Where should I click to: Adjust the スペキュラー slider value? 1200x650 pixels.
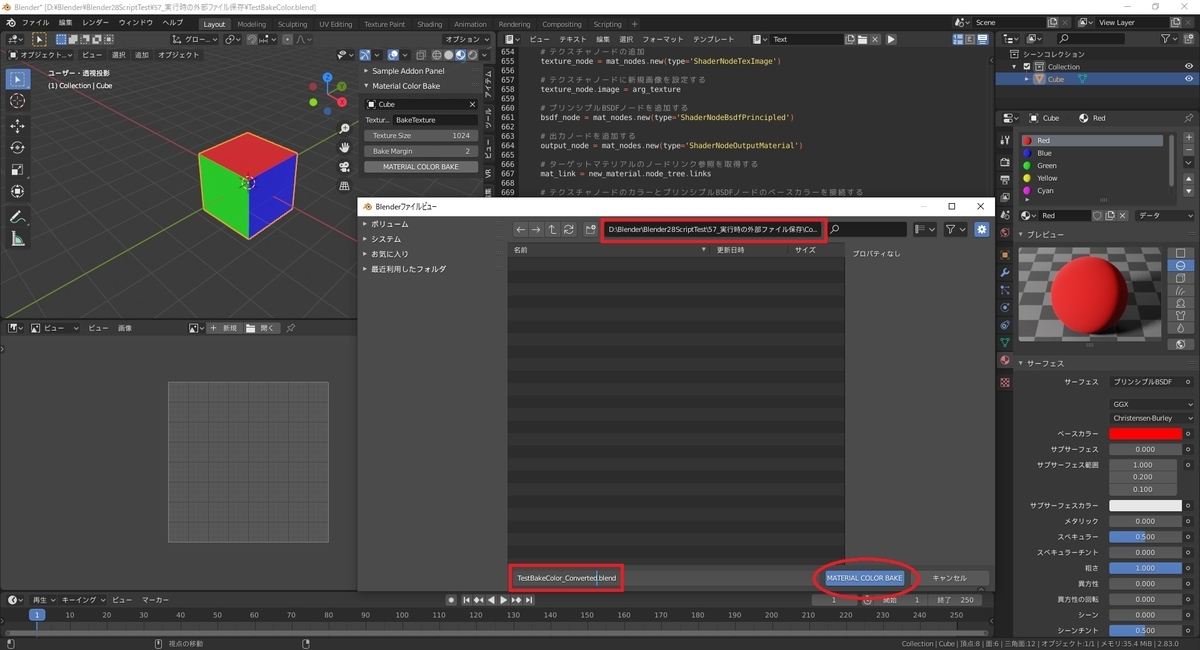click(x=1145, y=537)
